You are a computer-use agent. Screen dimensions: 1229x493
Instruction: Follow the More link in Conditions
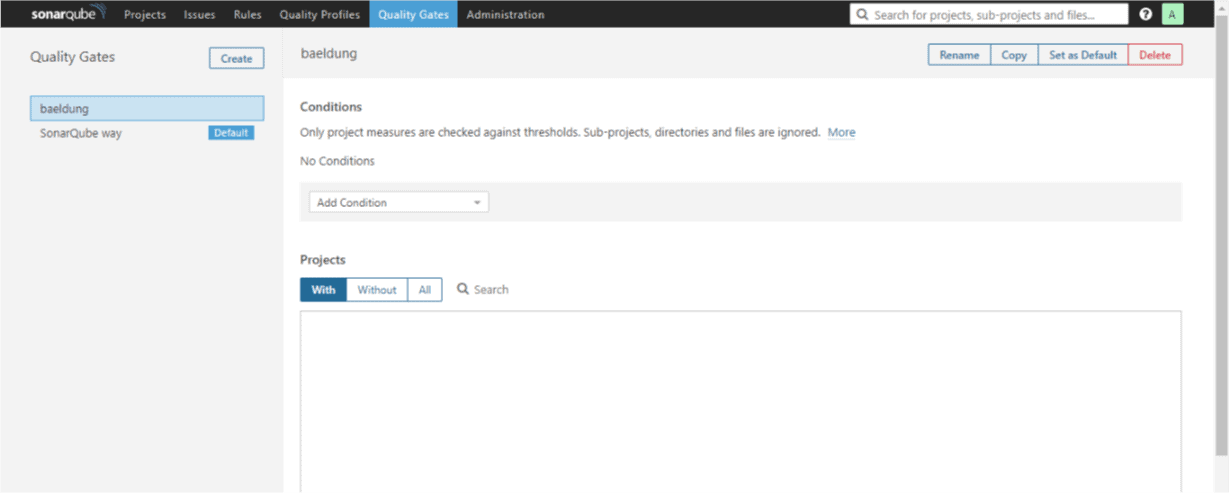tap(841, 132)
